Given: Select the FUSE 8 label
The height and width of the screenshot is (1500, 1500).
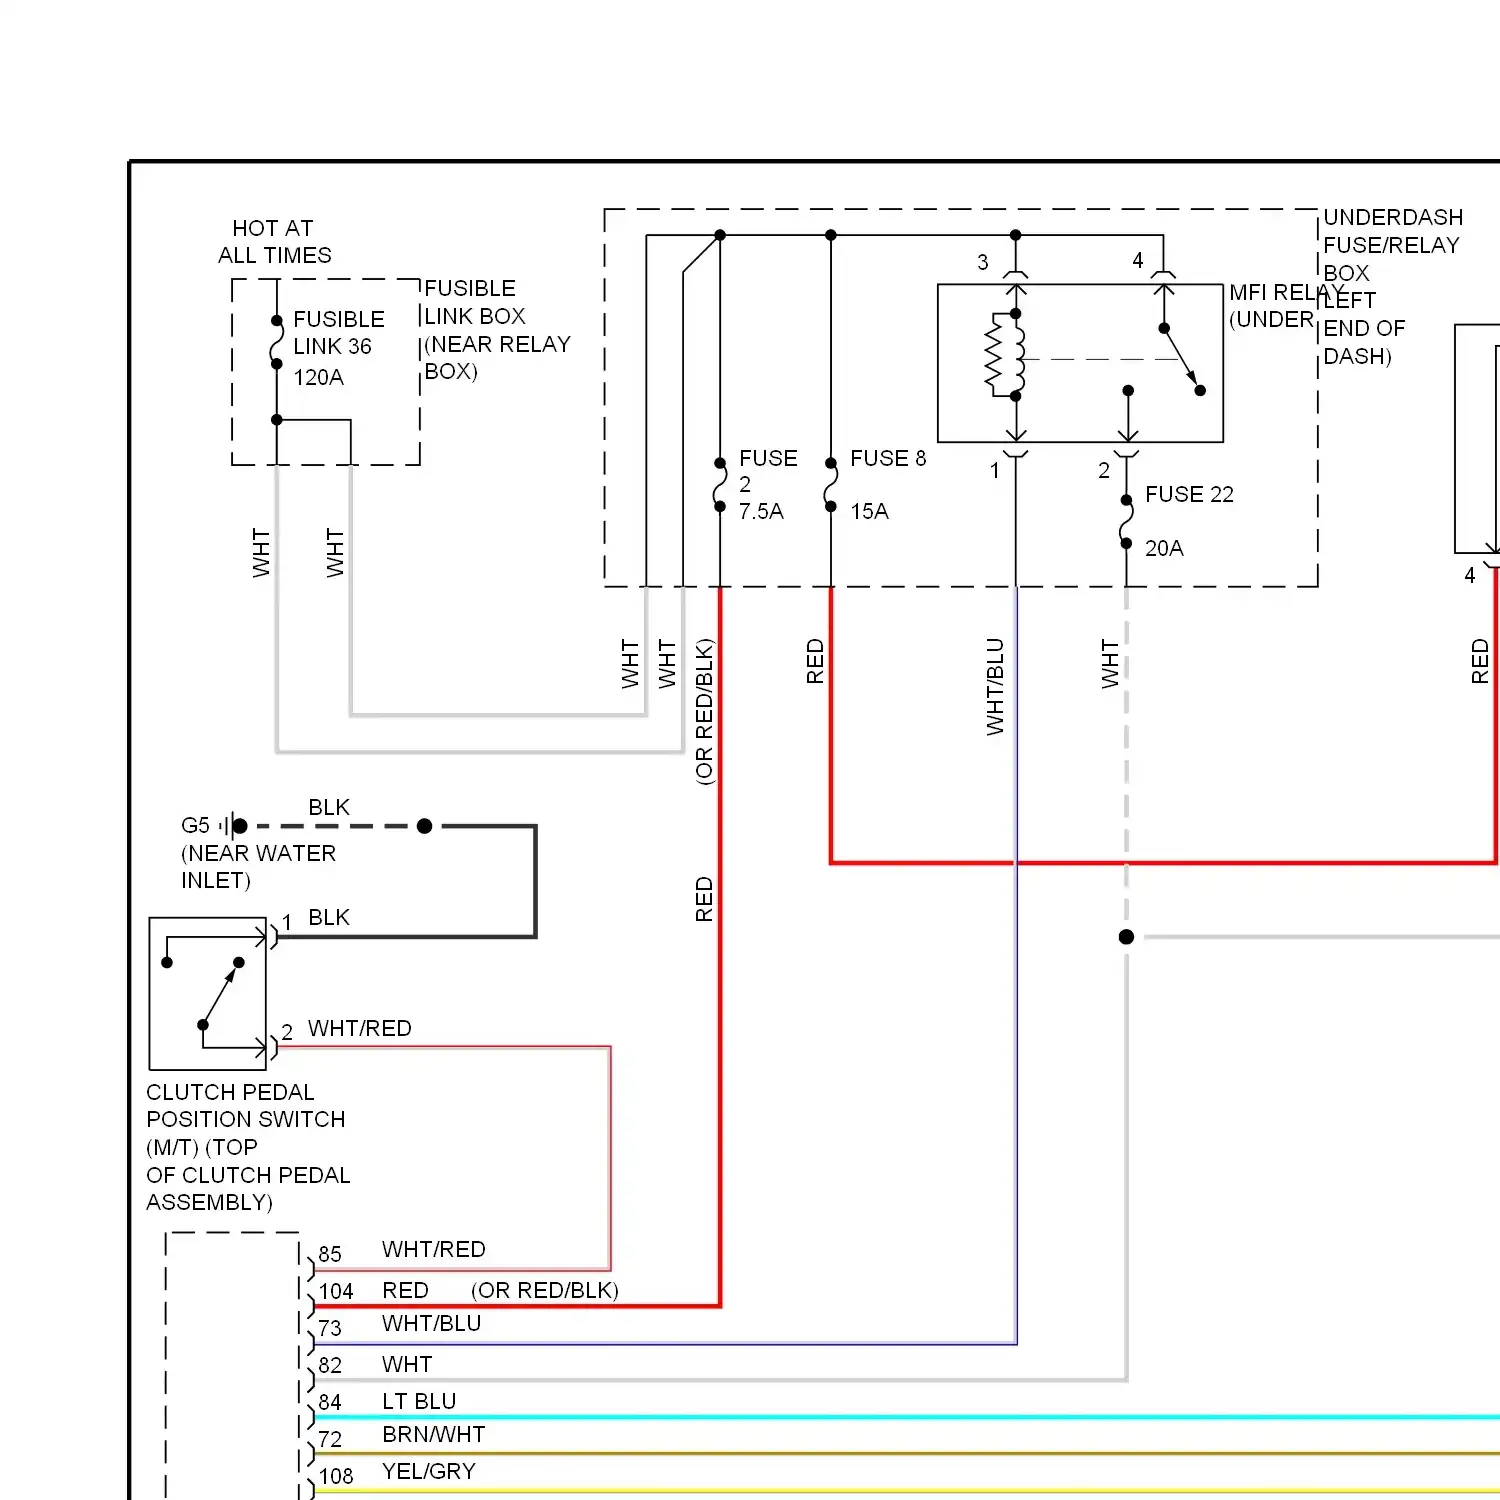Looking at the screenshot, I should [888, 458].
